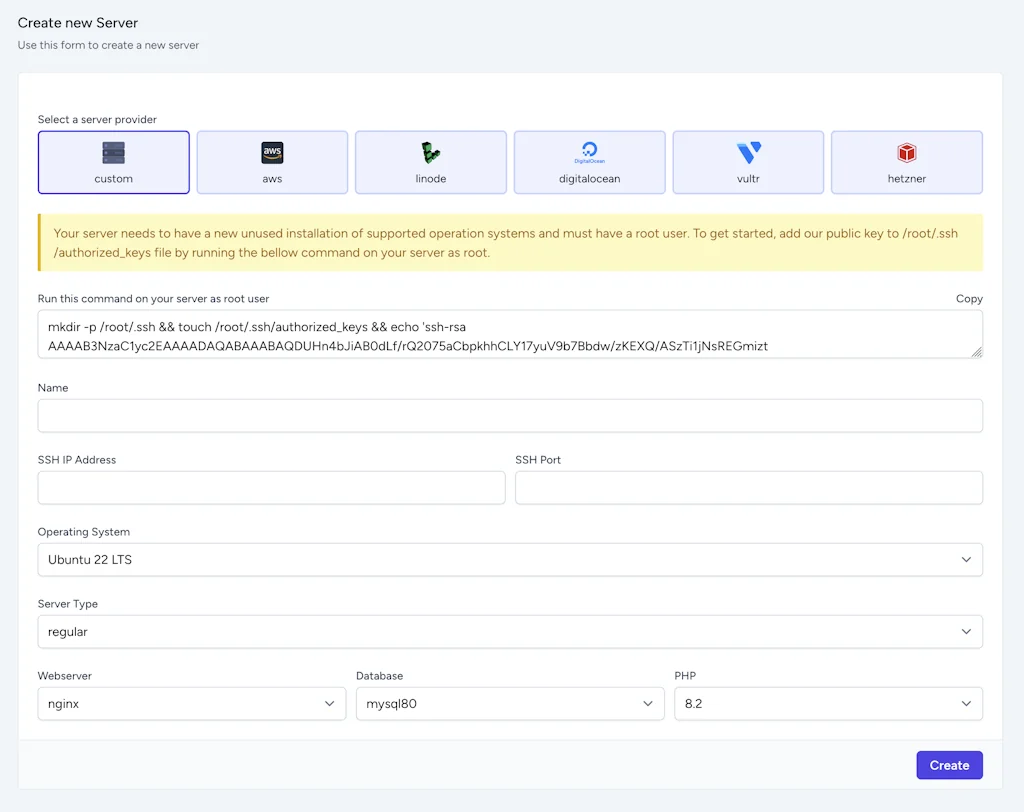Open the Operating System selector with Ubuntu 22 LTS
The image size is (1024, 812).
point(510,560)
